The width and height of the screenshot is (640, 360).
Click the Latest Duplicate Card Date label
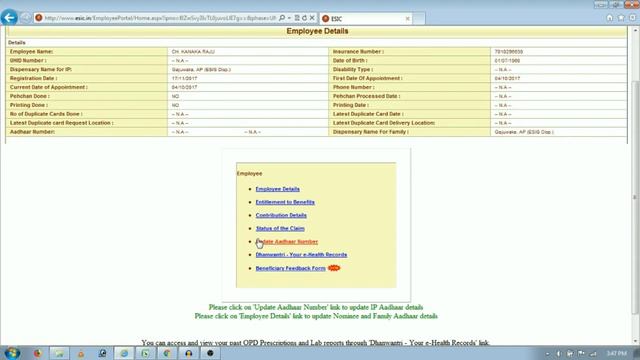coord(368,114)
